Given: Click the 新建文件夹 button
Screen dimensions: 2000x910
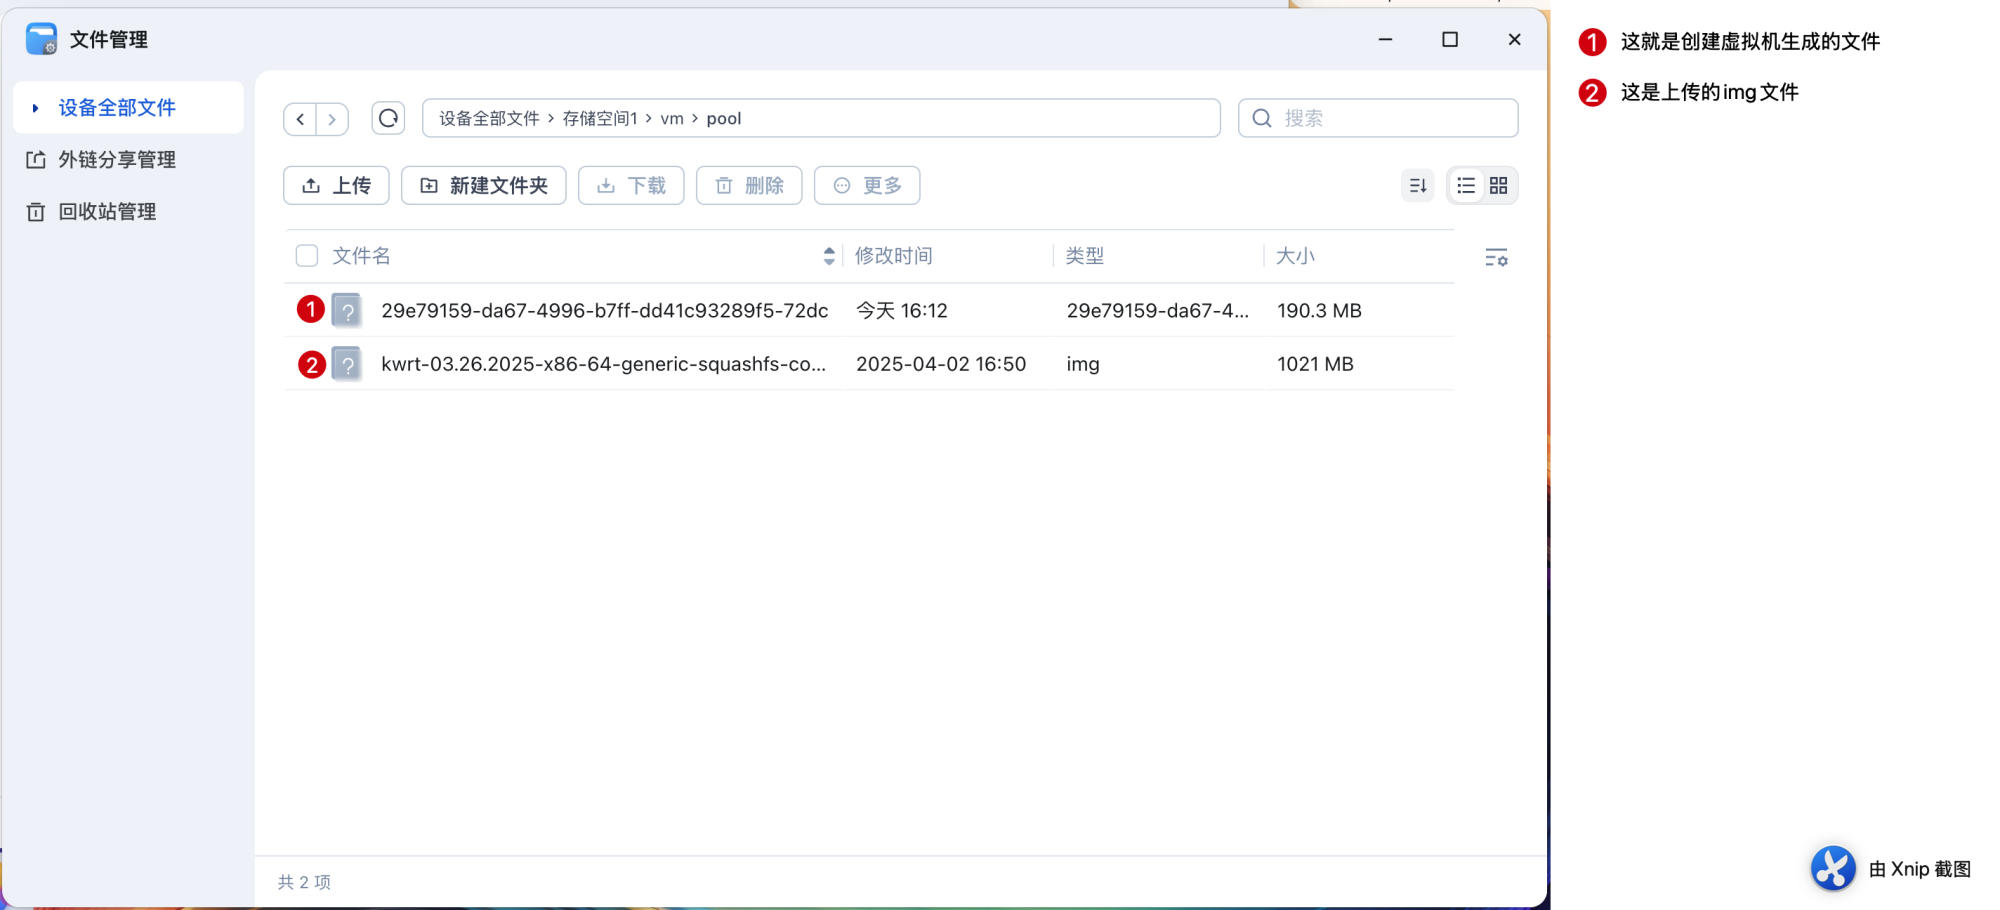Looking at the screenshot, I should [x=484, y=186].
